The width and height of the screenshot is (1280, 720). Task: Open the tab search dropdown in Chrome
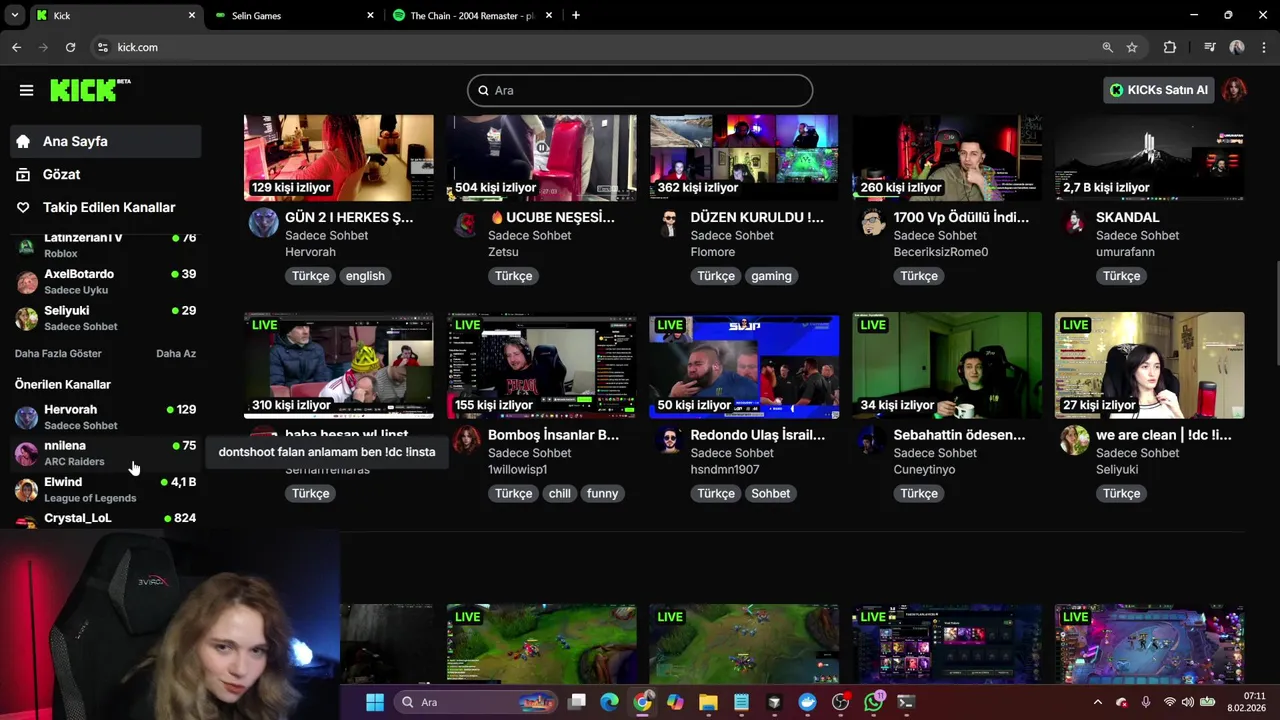point(17,15)
